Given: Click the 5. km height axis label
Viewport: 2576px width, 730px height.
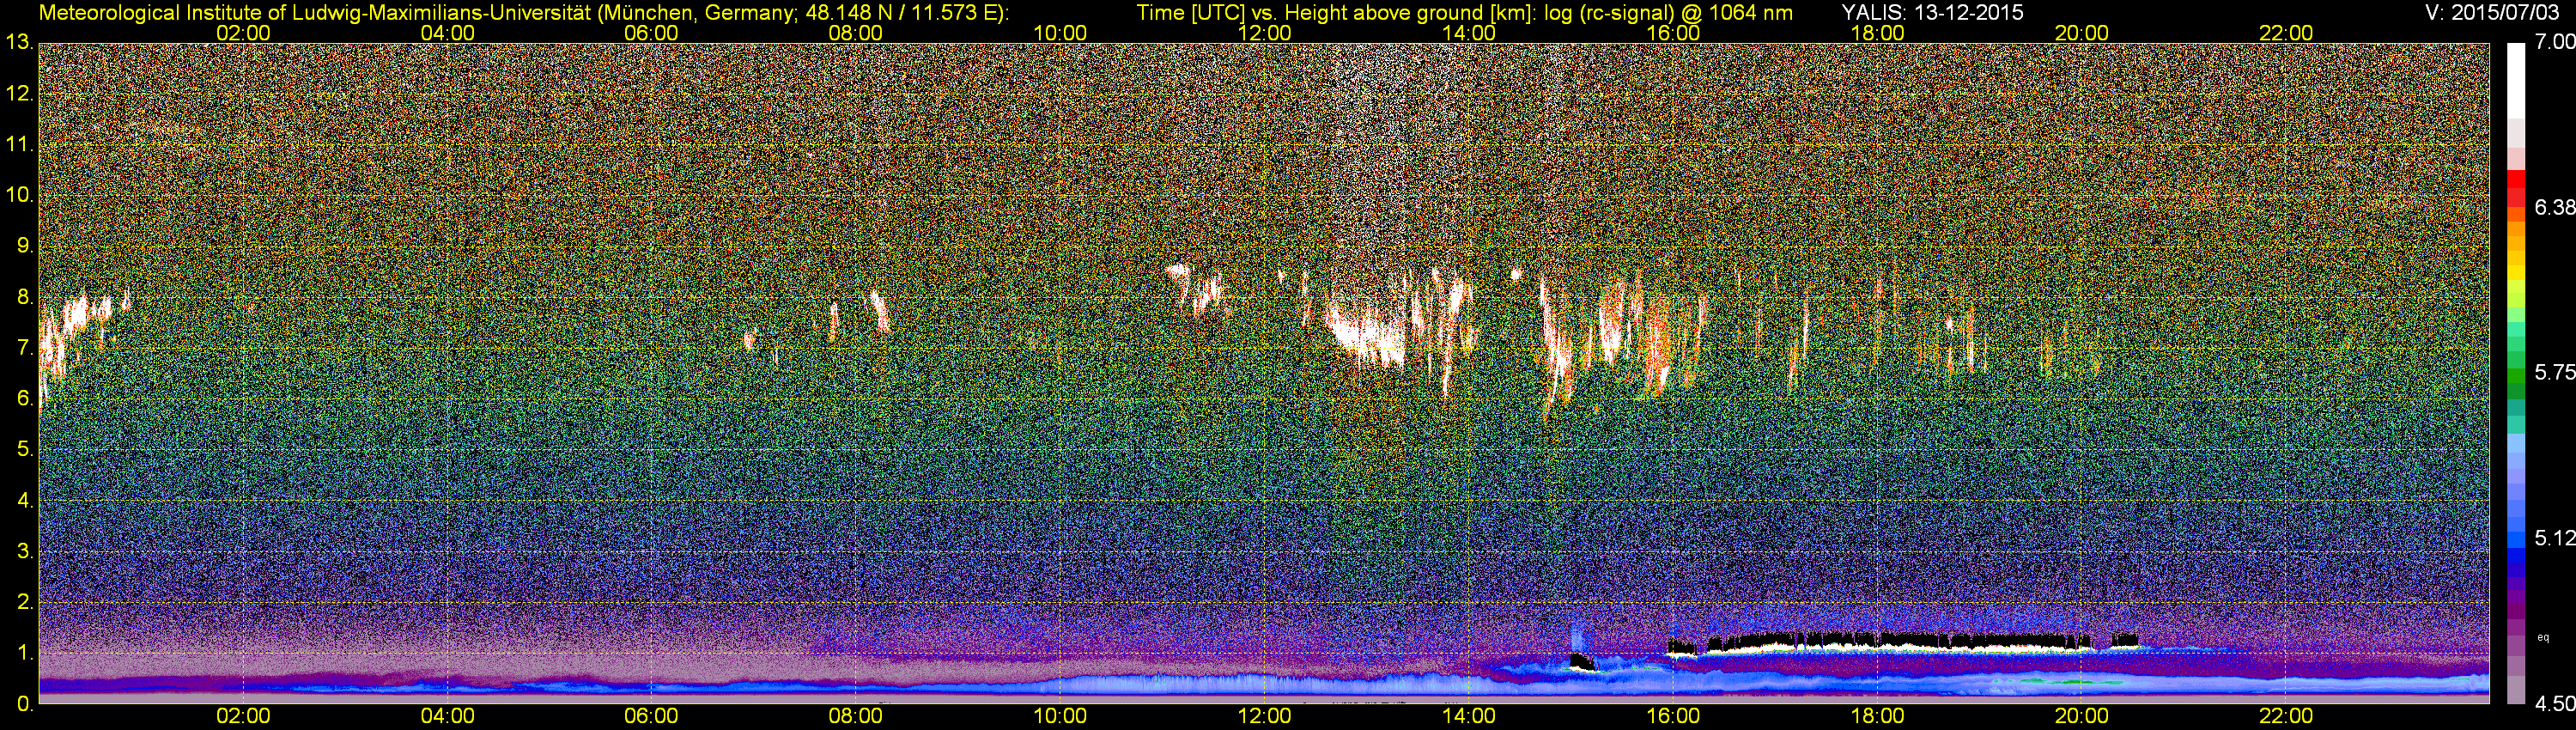Looking at the screenshot, I should click(x=24, y=449).
